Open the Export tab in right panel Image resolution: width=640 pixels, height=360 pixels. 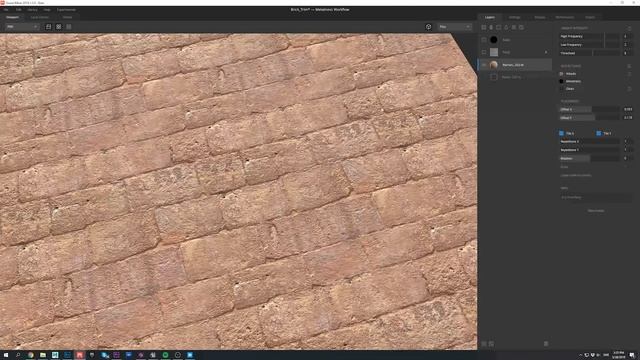590,17
